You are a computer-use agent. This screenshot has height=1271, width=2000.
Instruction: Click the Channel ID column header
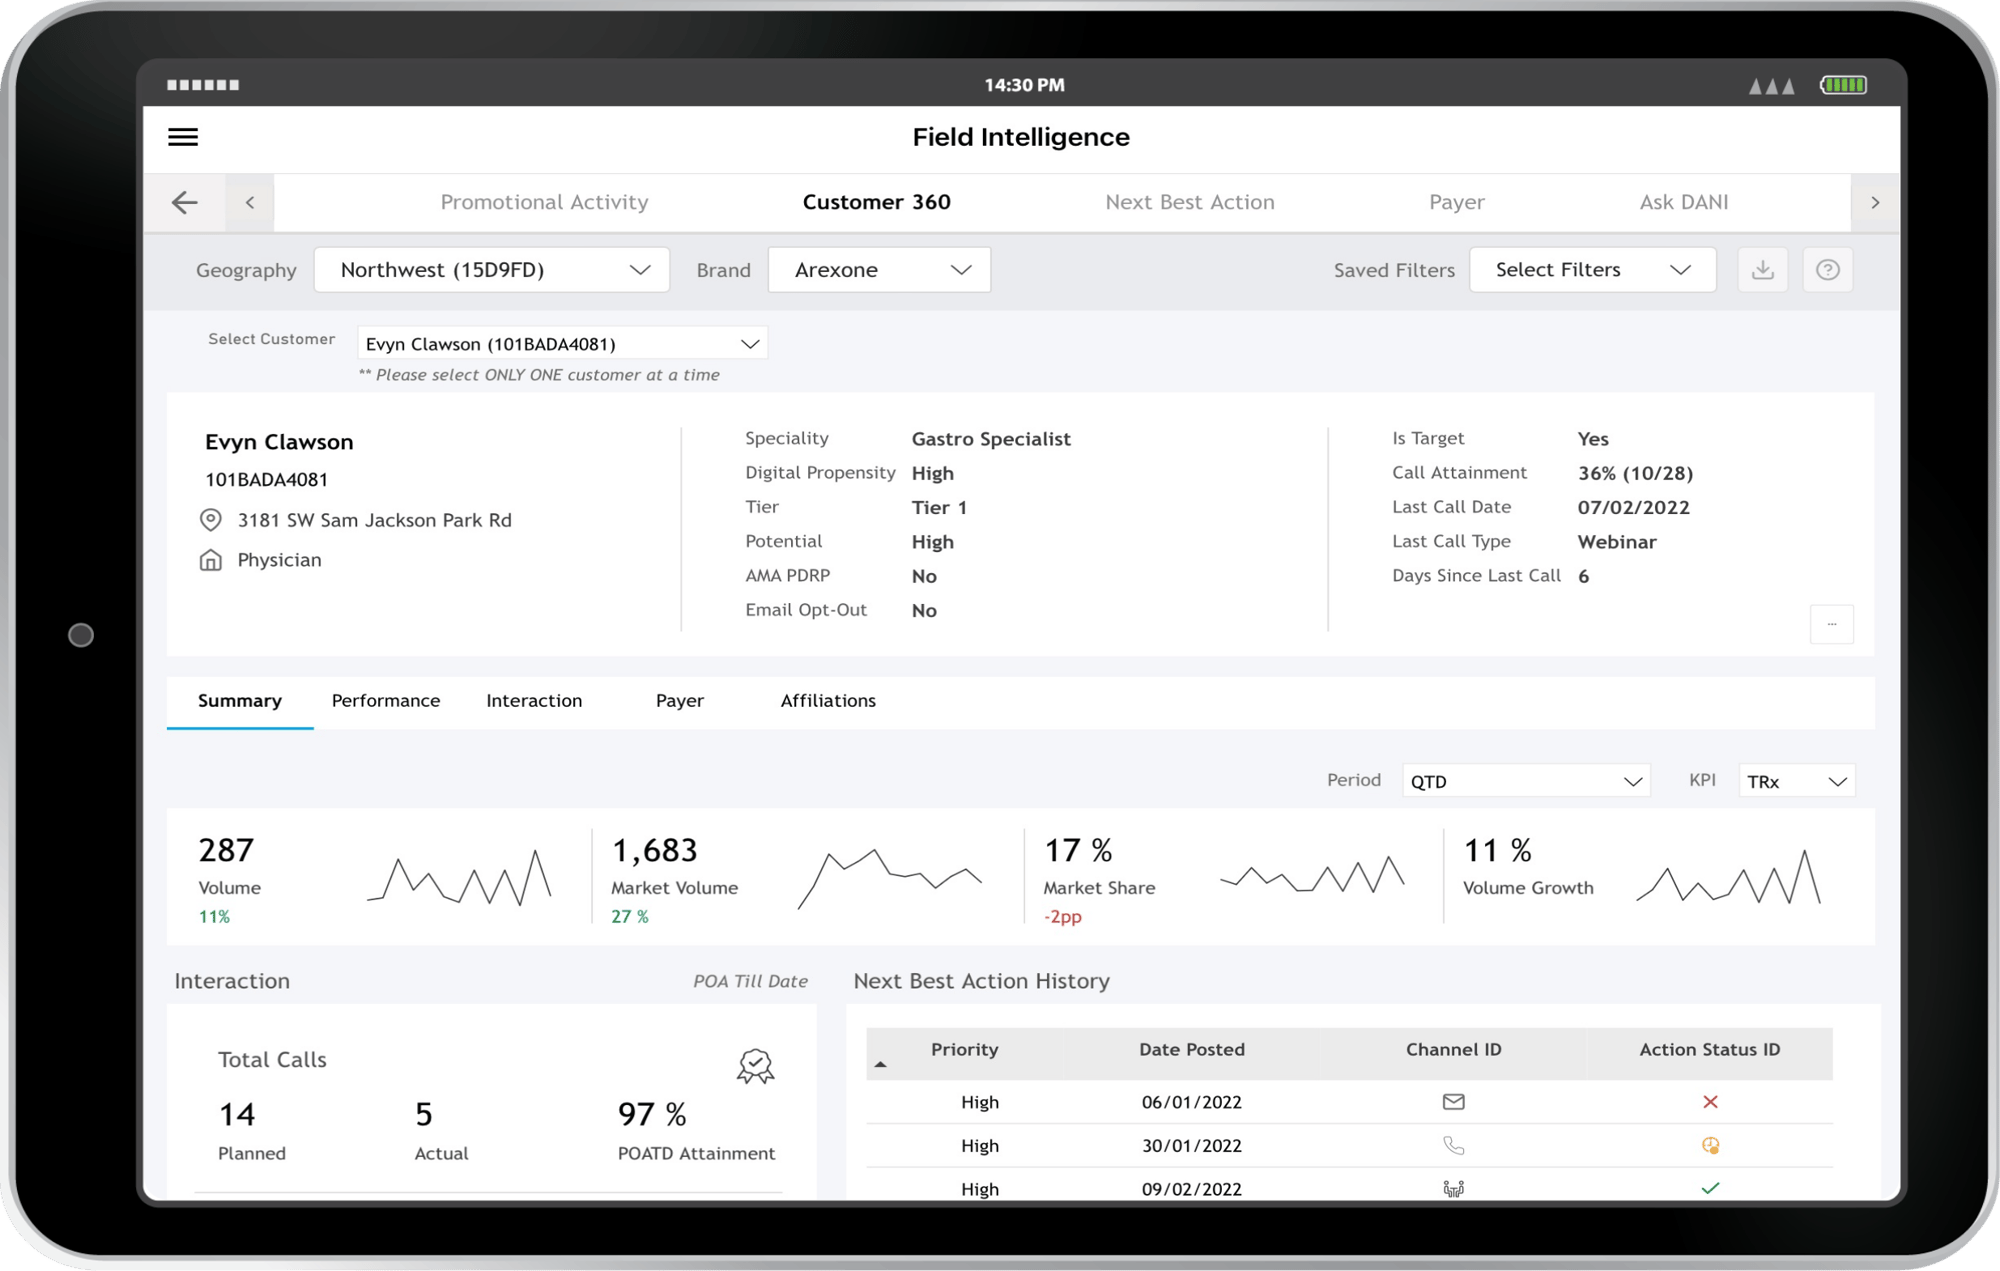tap(1454, 1050)
